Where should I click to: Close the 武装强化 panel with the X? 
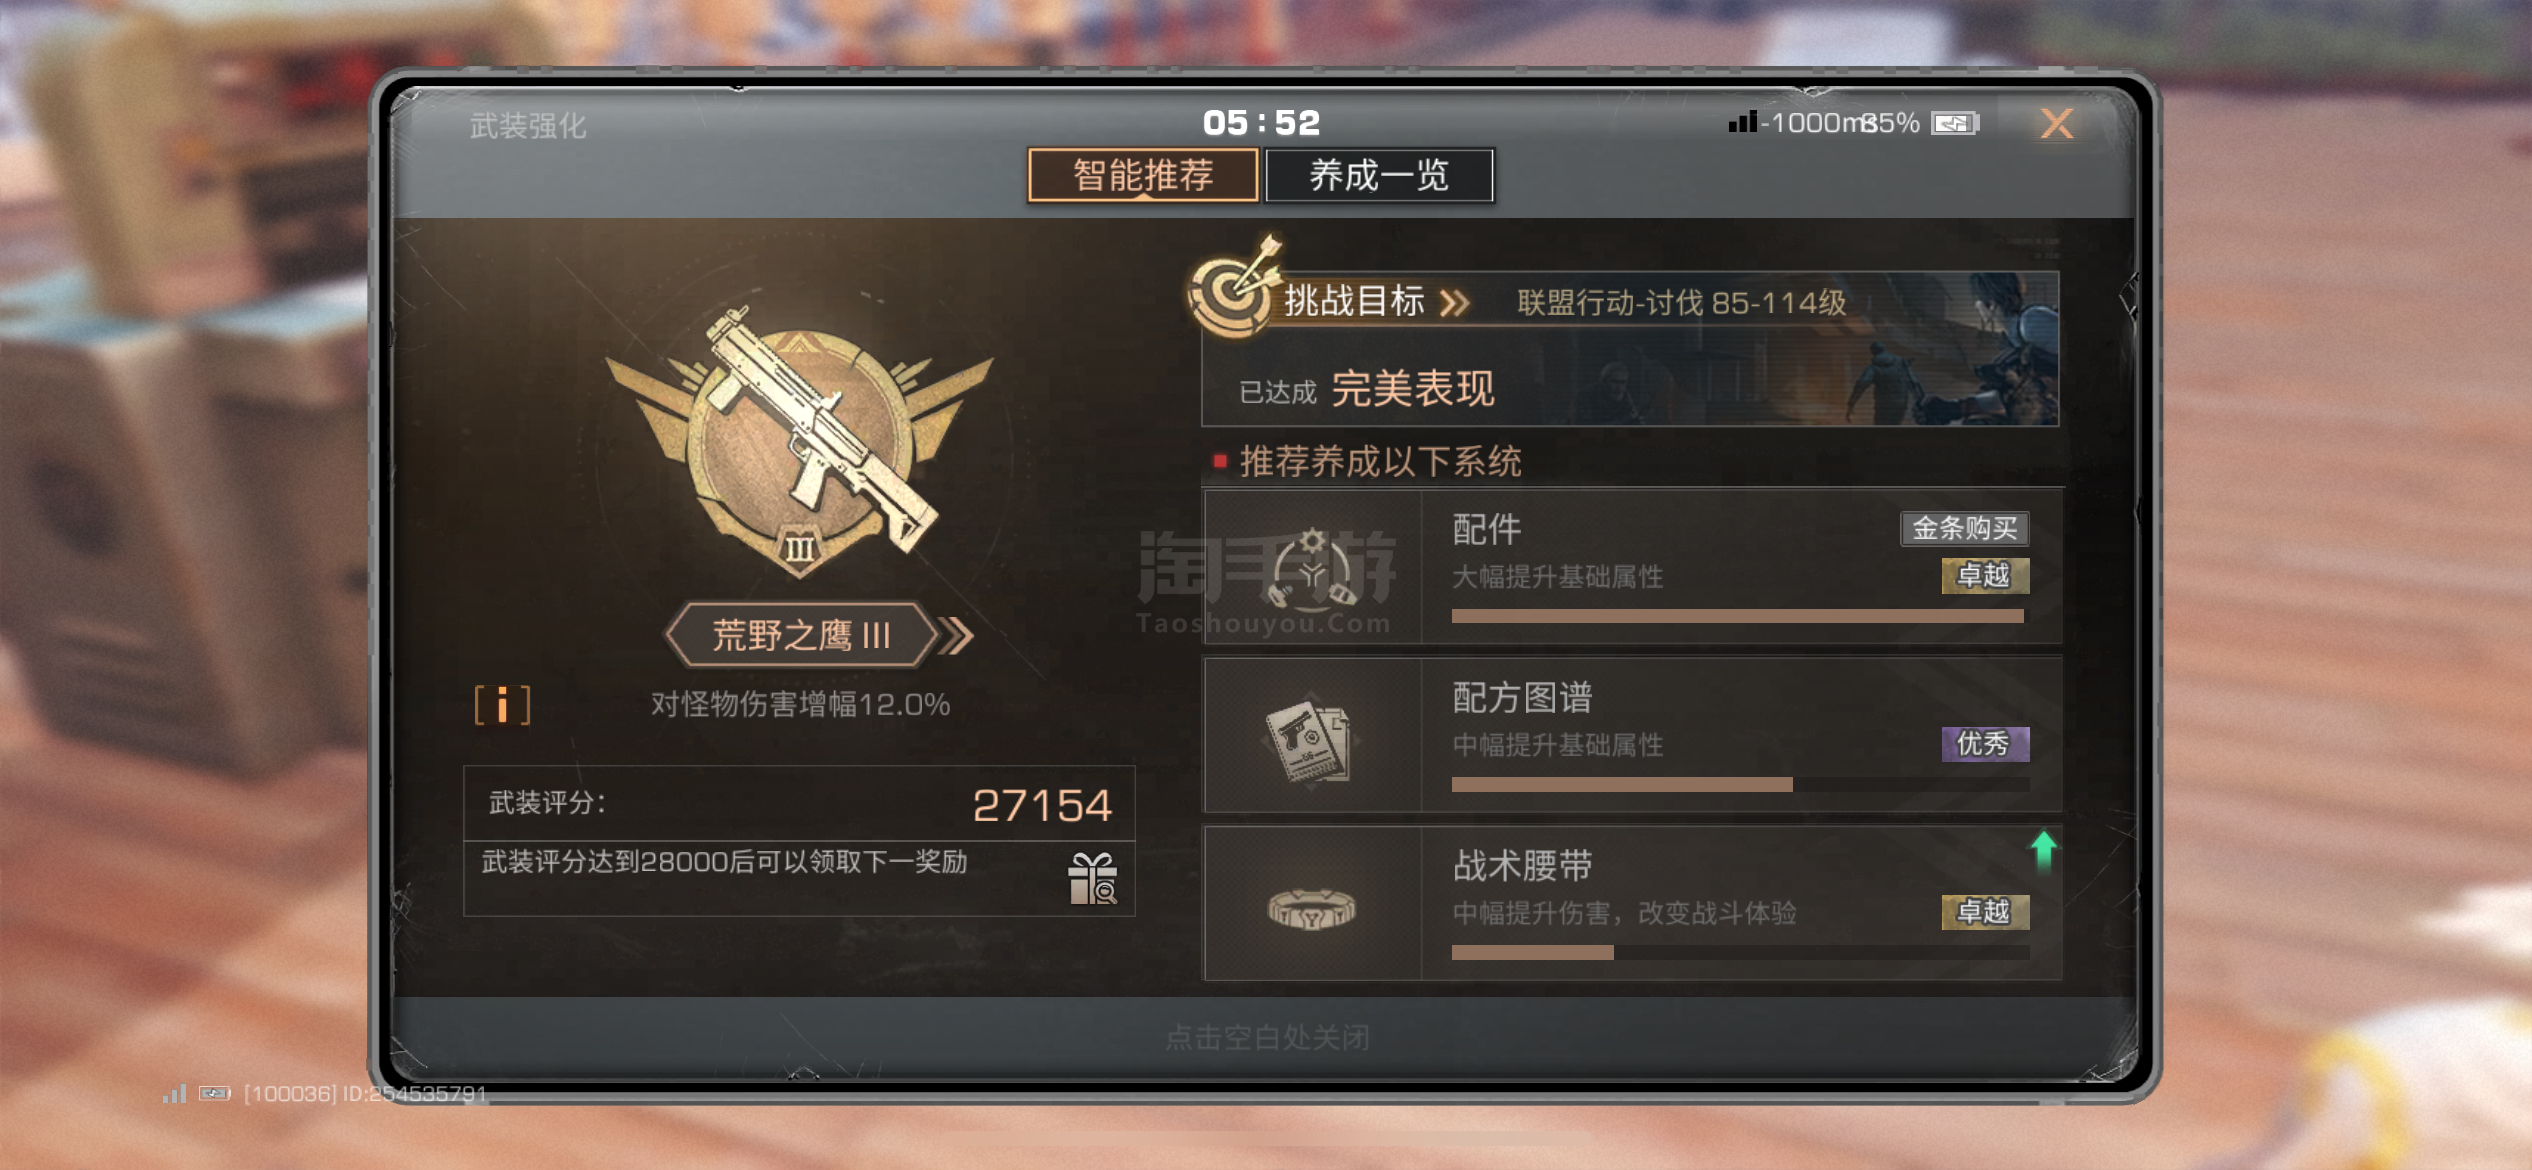point(2056,123)
